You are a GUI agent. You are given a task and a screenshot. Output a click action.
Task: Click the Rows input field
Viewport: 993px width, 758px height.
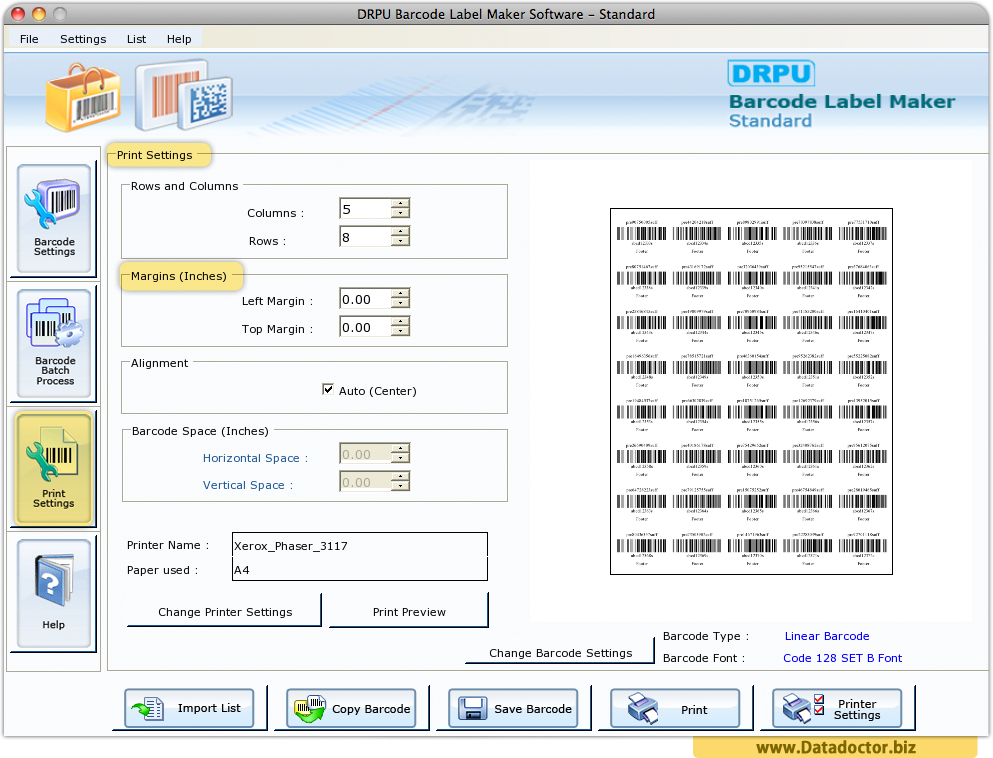pyautogui.click(x=365, y=237)
